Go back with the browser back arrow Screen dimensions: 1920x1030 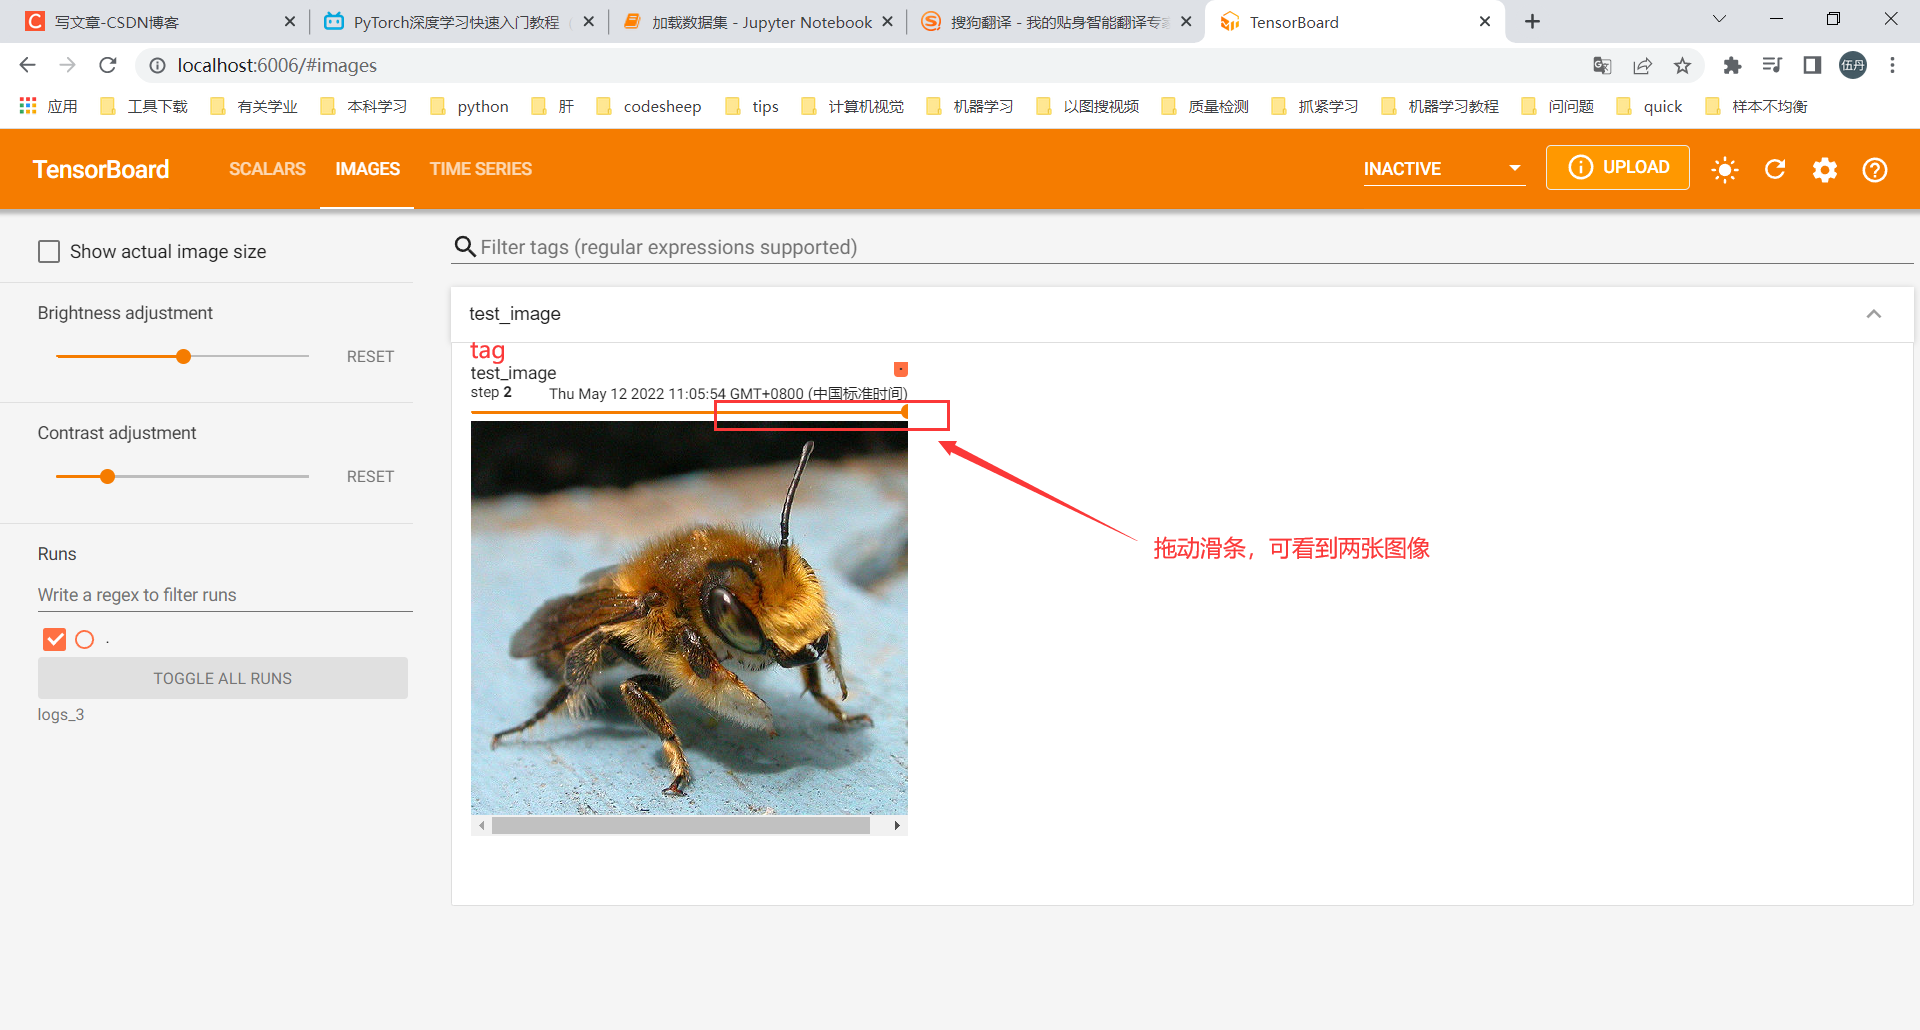click(x=27, y=65)
